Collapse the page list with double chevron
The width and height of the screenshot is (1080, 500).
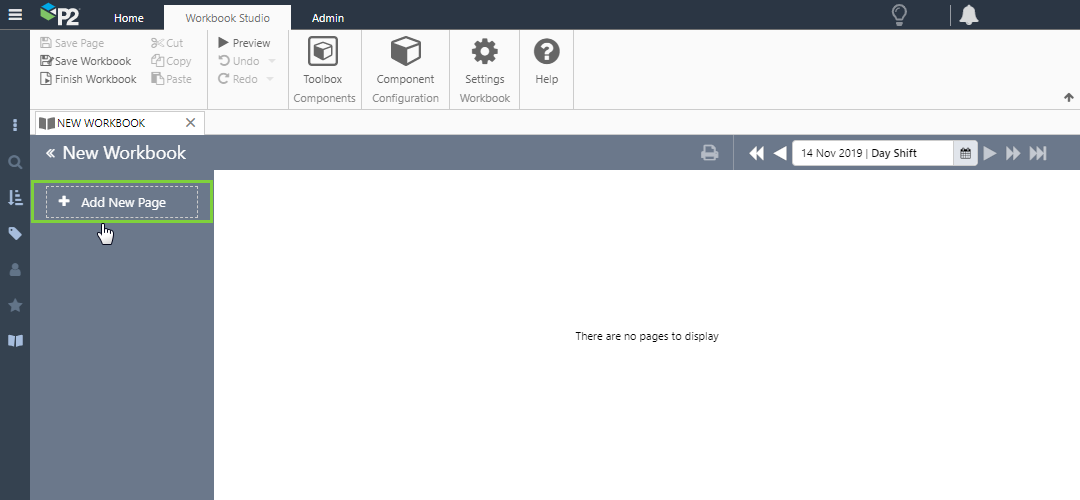coord(50,153)
